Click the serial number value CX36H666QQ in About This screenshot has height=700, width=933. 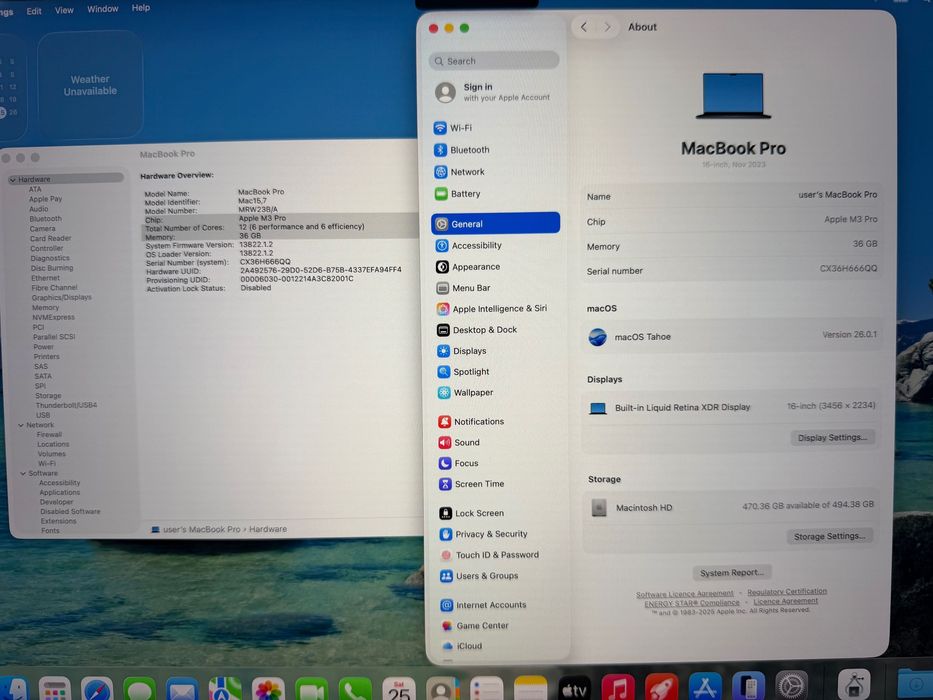(848, 268)
